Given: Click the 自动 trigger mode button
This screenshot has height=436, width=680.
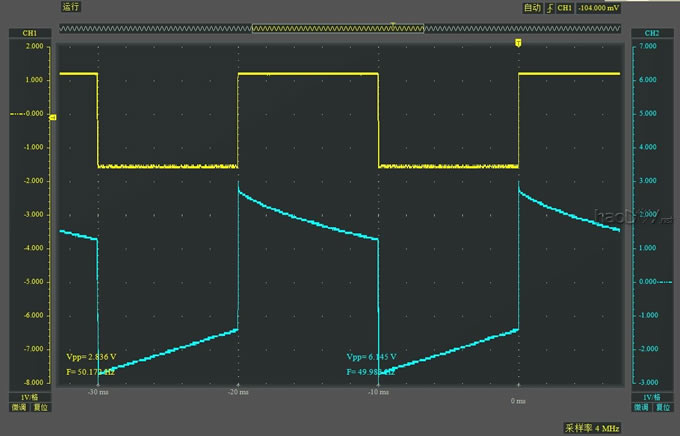Looking at the screenshot, I should (x=531, y=8).
